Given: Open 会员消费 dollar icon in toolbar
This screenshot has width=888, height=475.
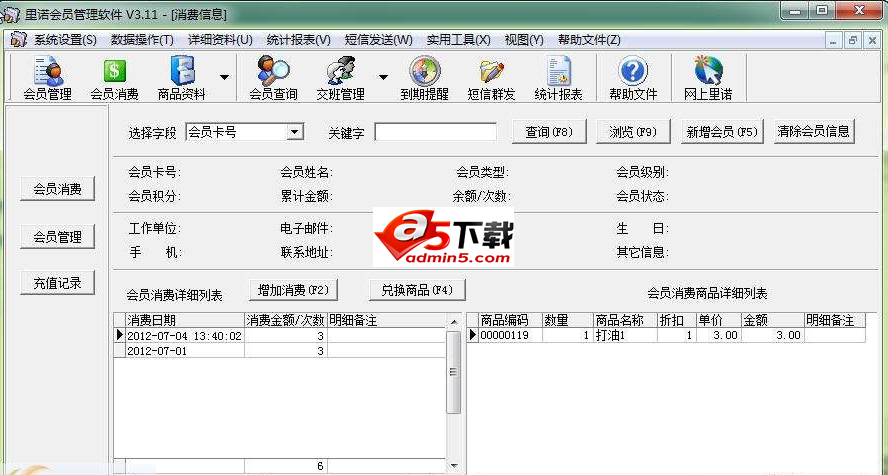Looking at the screenshot, I should pos(114,78).
